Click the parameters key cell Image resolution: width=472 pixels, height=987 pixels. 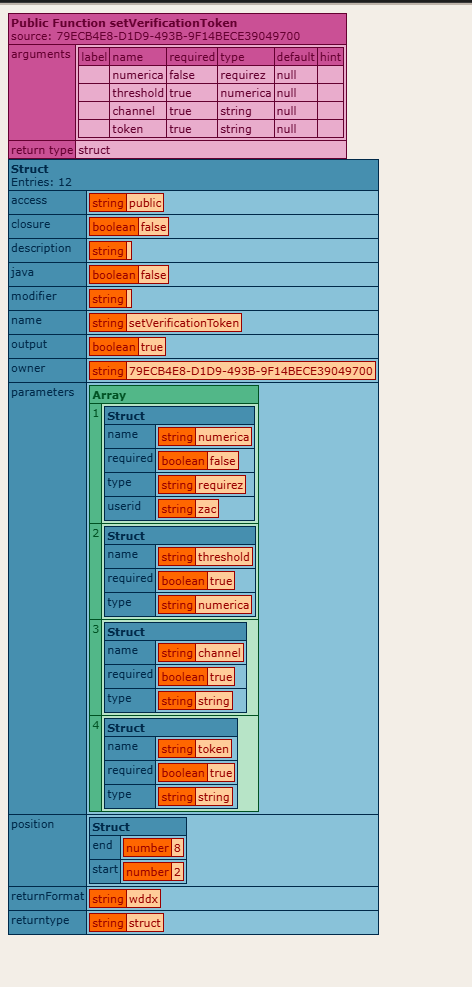coord(47,598)
